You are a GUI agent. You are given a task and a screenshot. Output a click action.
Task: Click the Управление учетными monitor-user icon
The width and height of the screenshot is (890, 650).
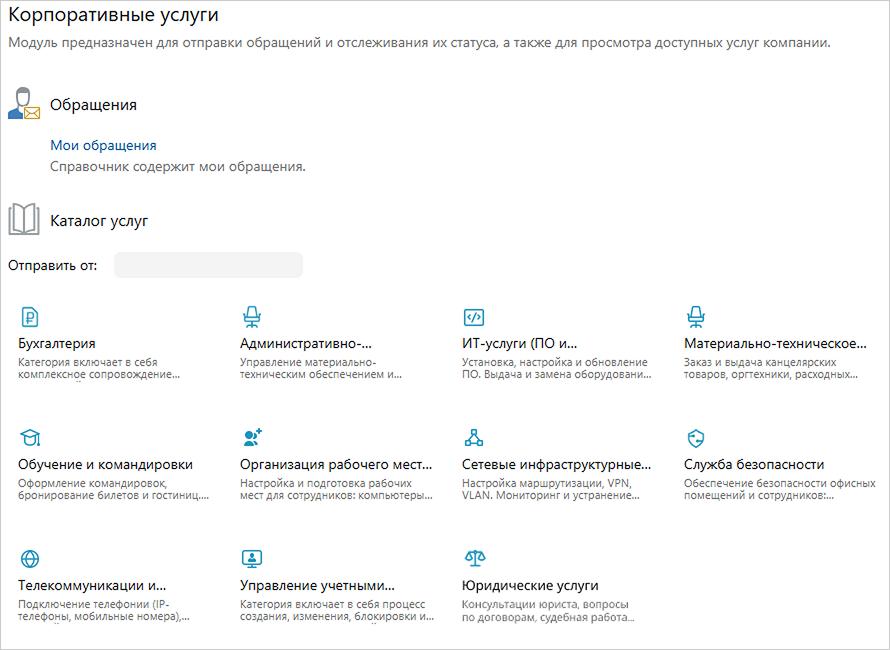click(252, 558)
